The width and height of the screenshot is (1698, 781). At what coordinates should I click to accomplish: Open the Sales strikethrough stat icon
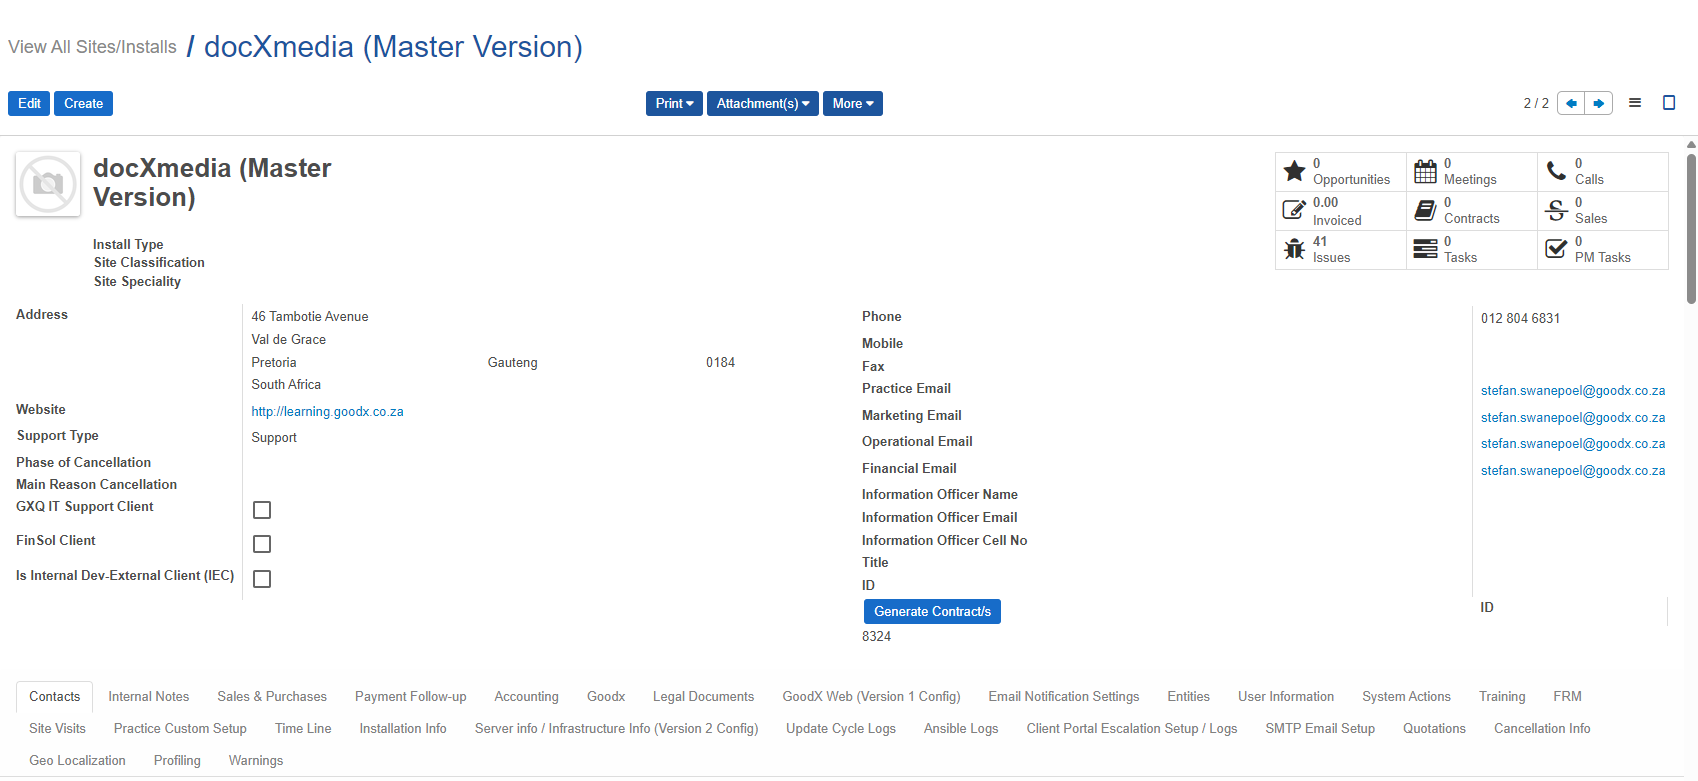1556,210
